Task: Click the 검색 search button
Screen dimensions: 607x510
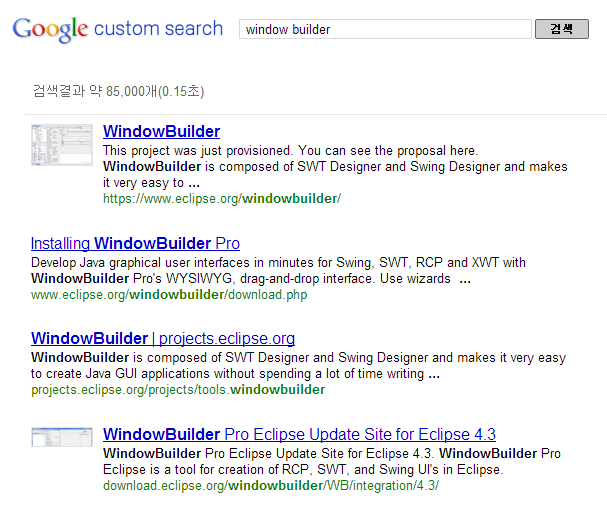Action: (x=562, y=29)
